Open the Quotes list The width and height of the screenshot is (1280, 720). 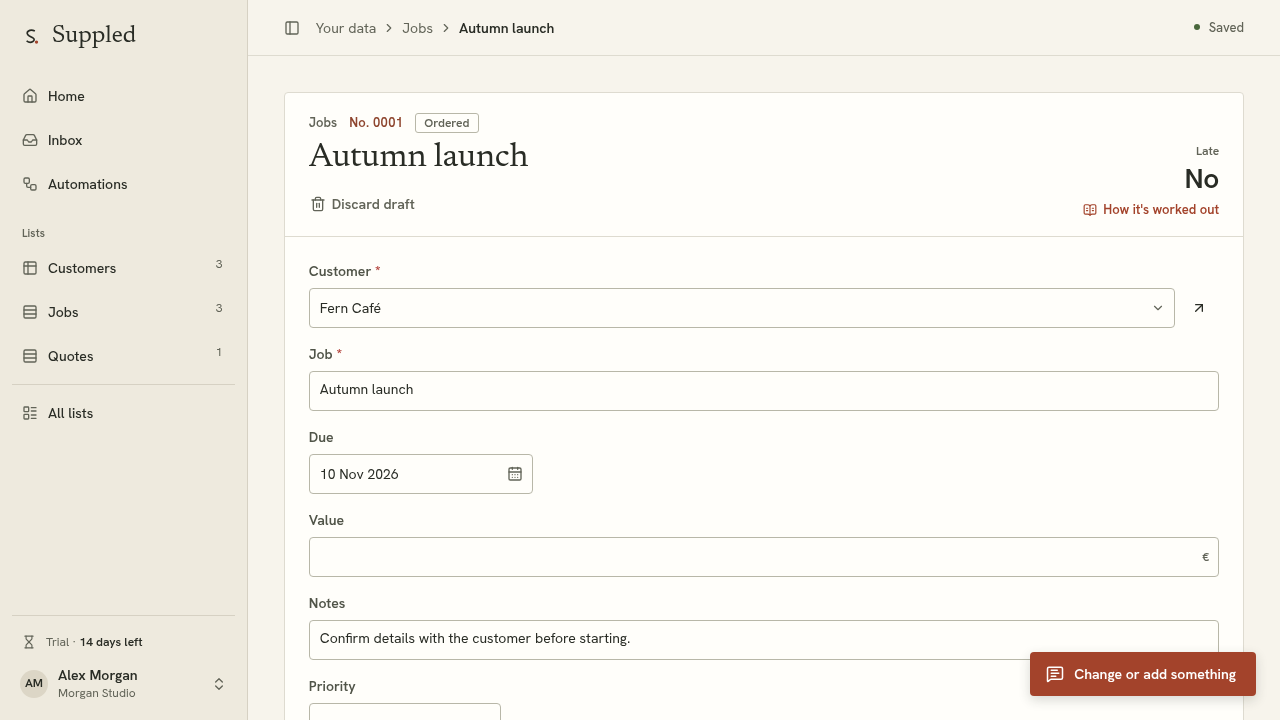coord(123,356)
